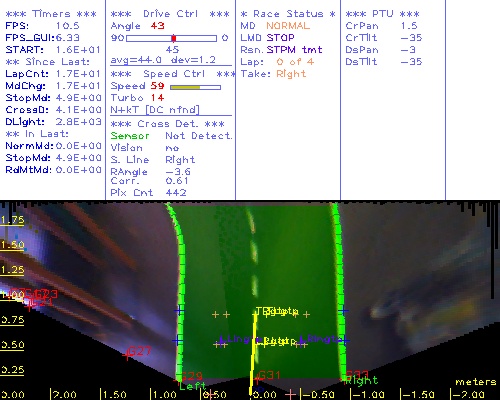
Task: Click the STOP last-mode value
Action: click(280, 38)
